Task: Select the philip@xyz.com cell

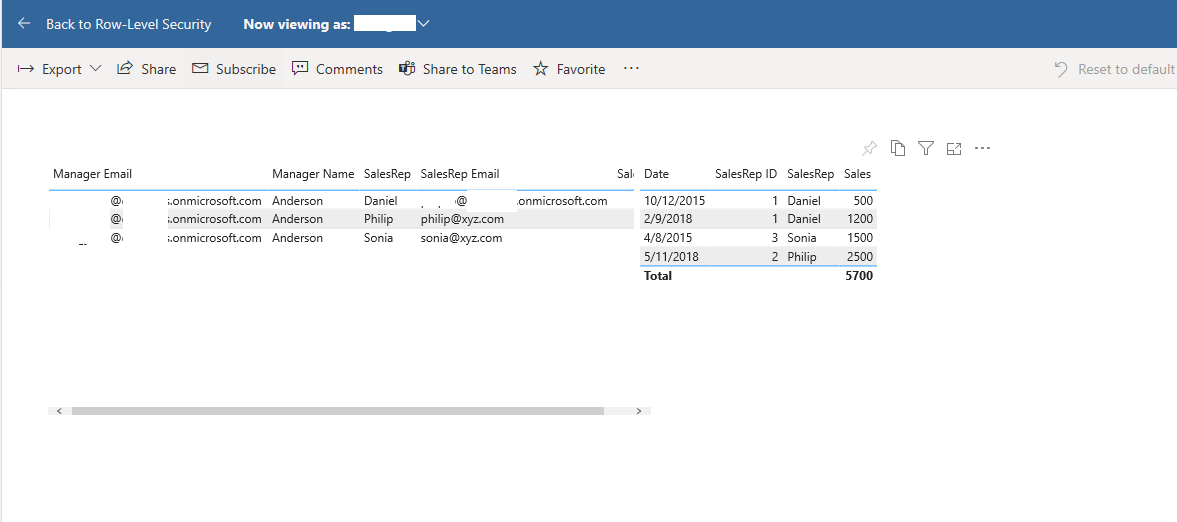Action: (462, 219)
